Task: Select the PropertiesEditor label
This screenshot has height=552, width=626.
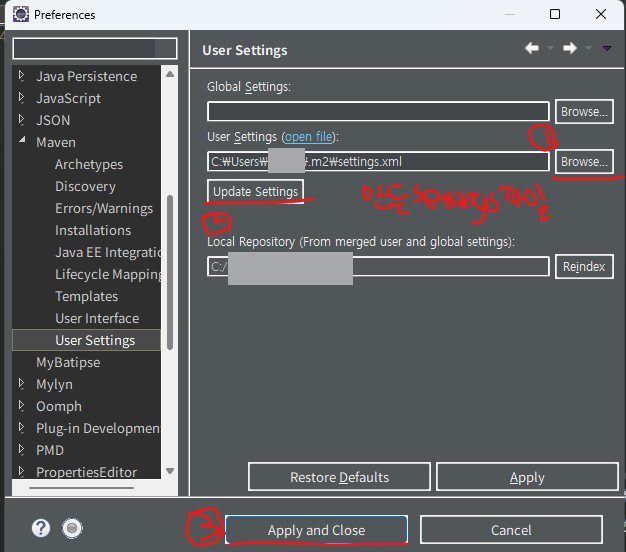Action: coord(86,472)
